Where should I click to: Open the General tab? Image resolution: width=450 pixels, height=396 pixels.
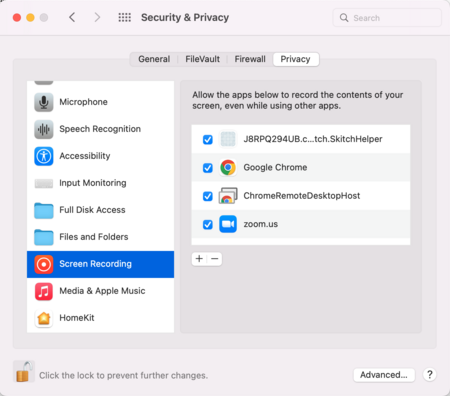pyautogui.click(x=154, y=59)
